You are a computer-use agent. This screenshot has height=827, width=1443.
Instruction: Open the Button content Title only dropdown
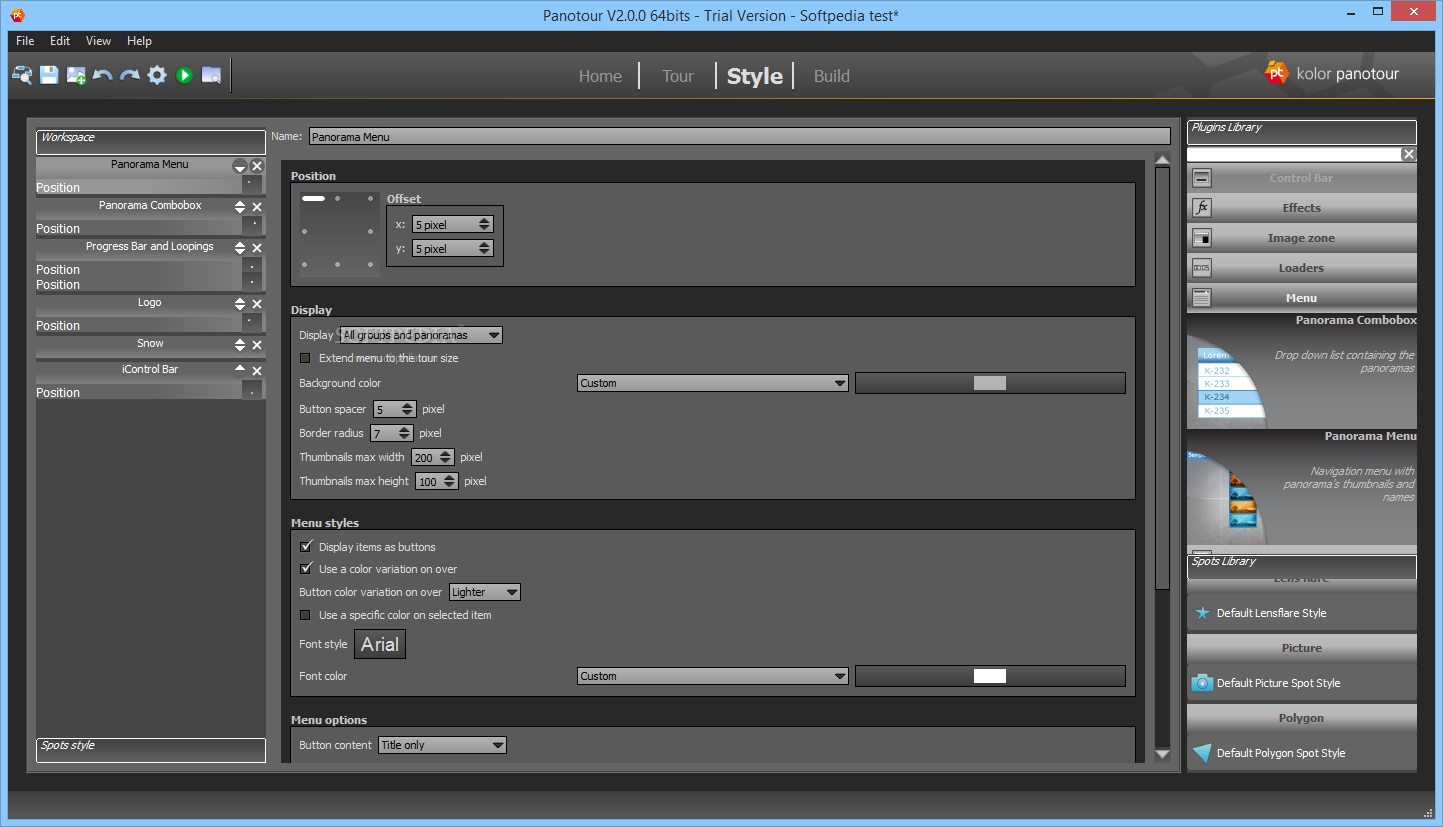click(x=442, y=745)
